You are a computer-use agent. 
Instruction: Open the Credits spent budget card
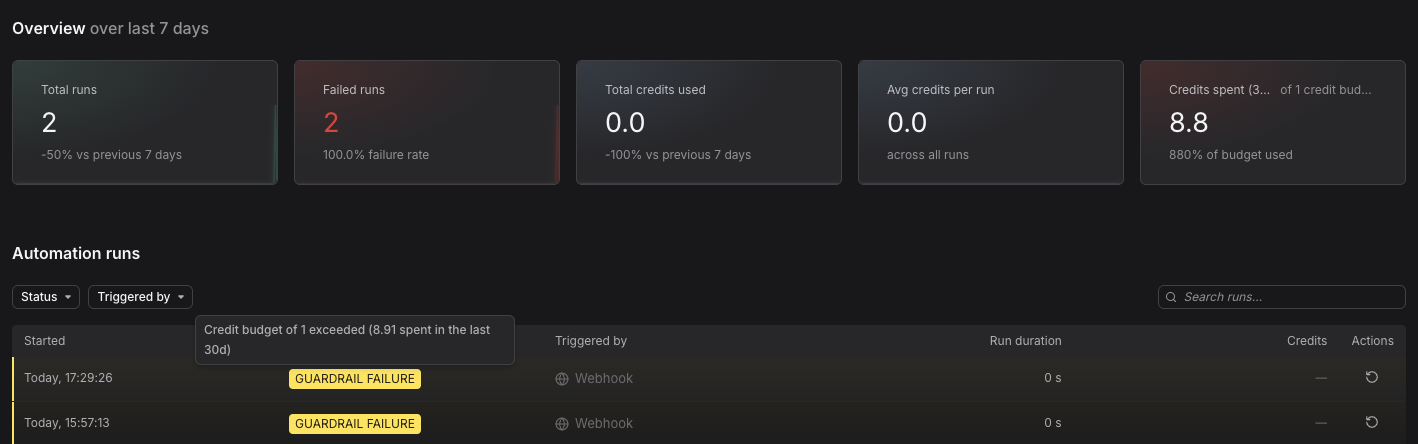(x=1273, y=122)
